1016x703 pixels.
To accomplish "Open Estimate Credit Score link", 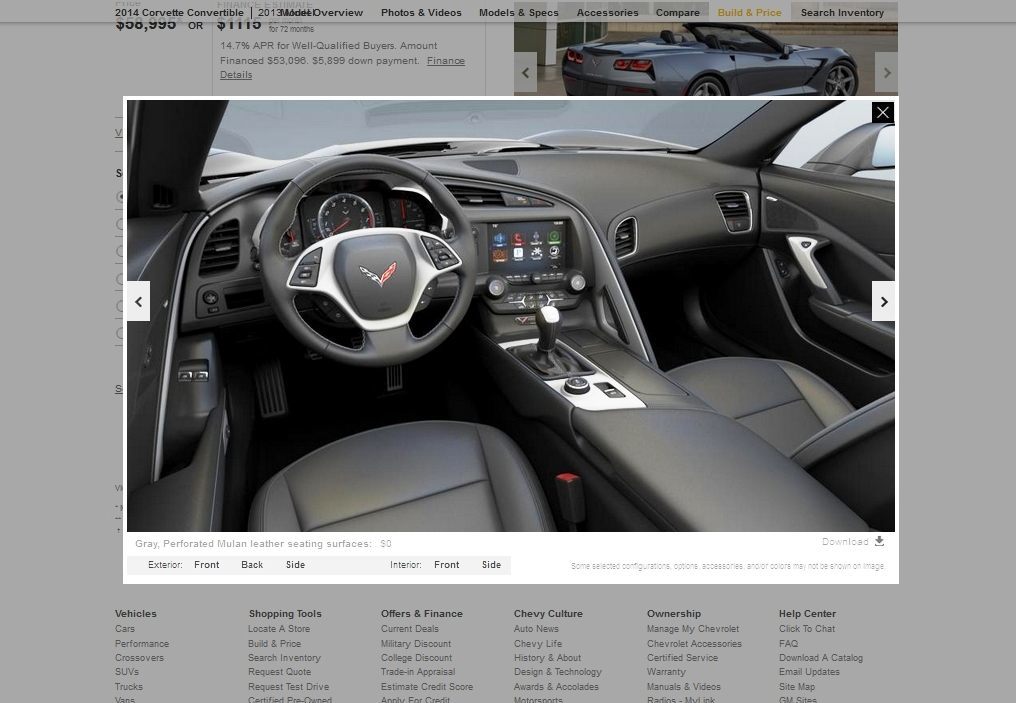I will [x=427, y=687].
